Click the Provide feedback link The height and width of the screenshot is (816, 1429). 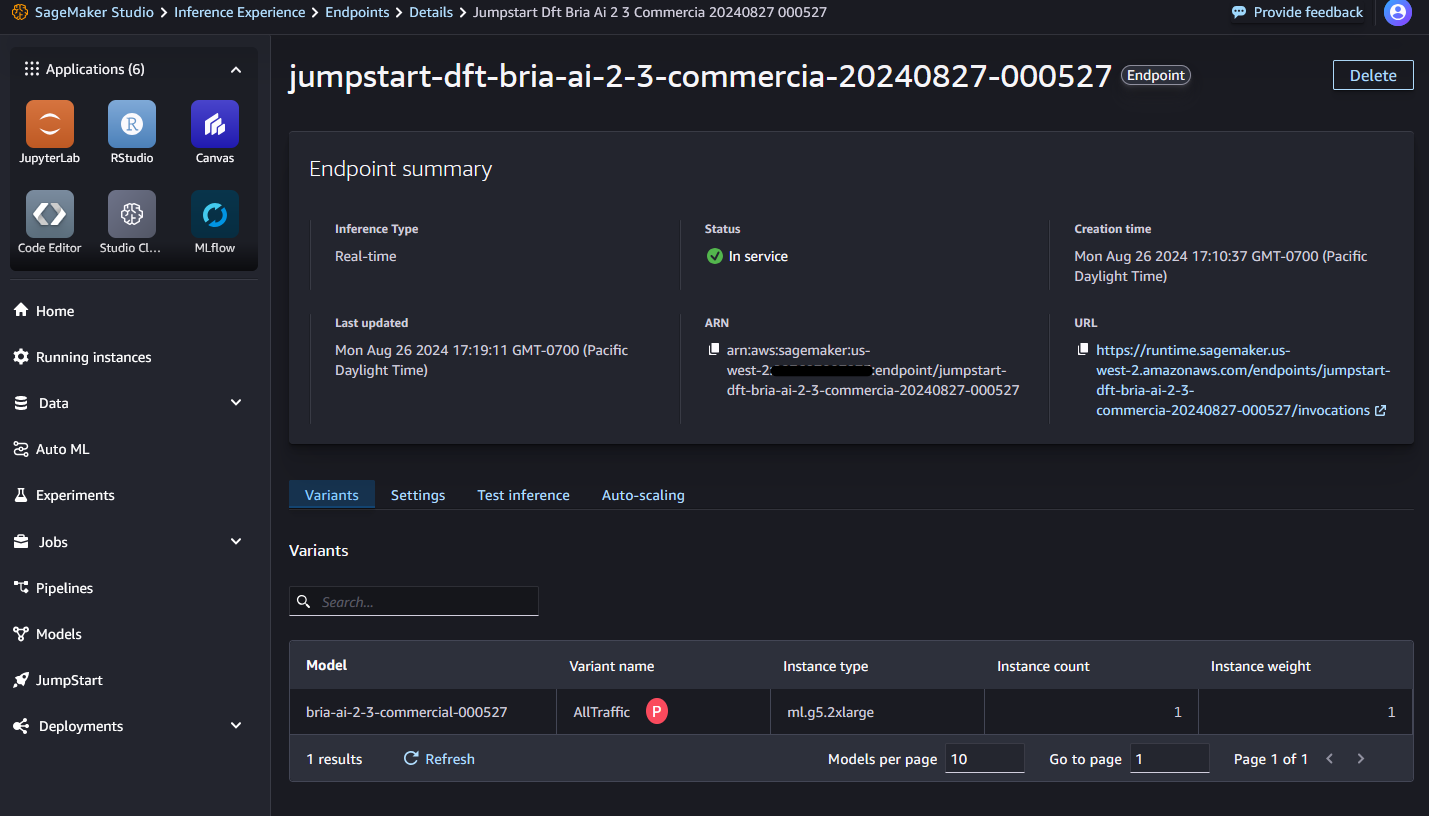pyautogui.click(x=1308, y=12)
